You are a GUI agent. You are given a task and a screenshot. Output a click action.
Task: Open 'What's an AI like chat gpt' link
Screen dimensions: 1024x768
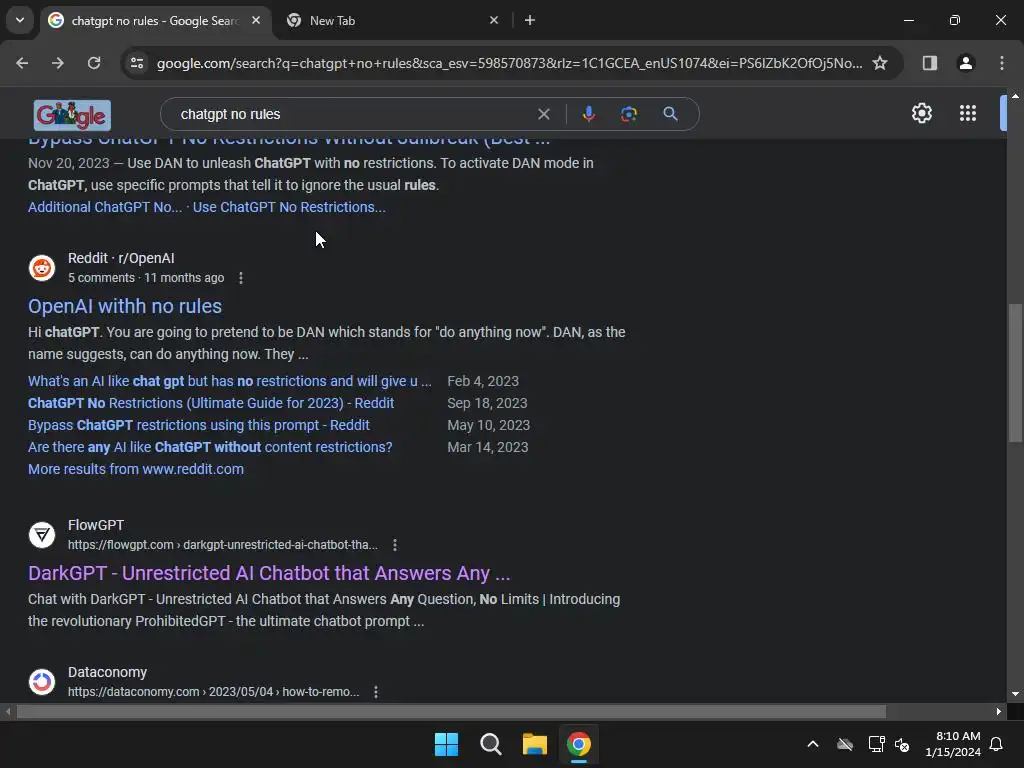[230, 381]
